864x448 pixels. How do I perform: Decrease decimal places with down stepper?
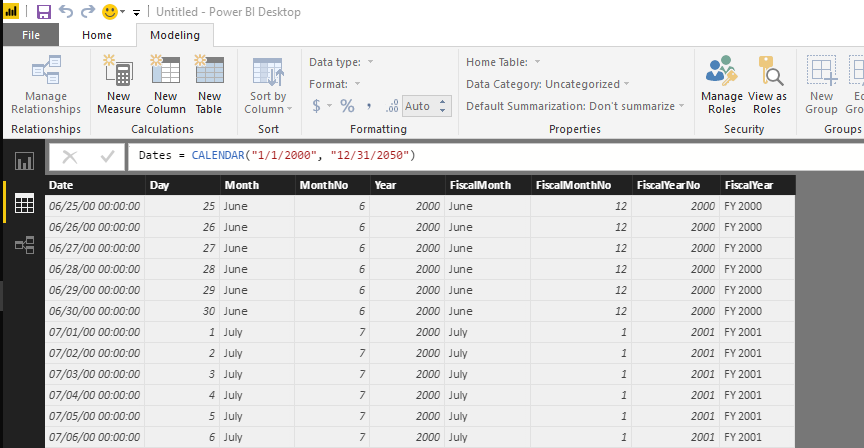[442, 110]
